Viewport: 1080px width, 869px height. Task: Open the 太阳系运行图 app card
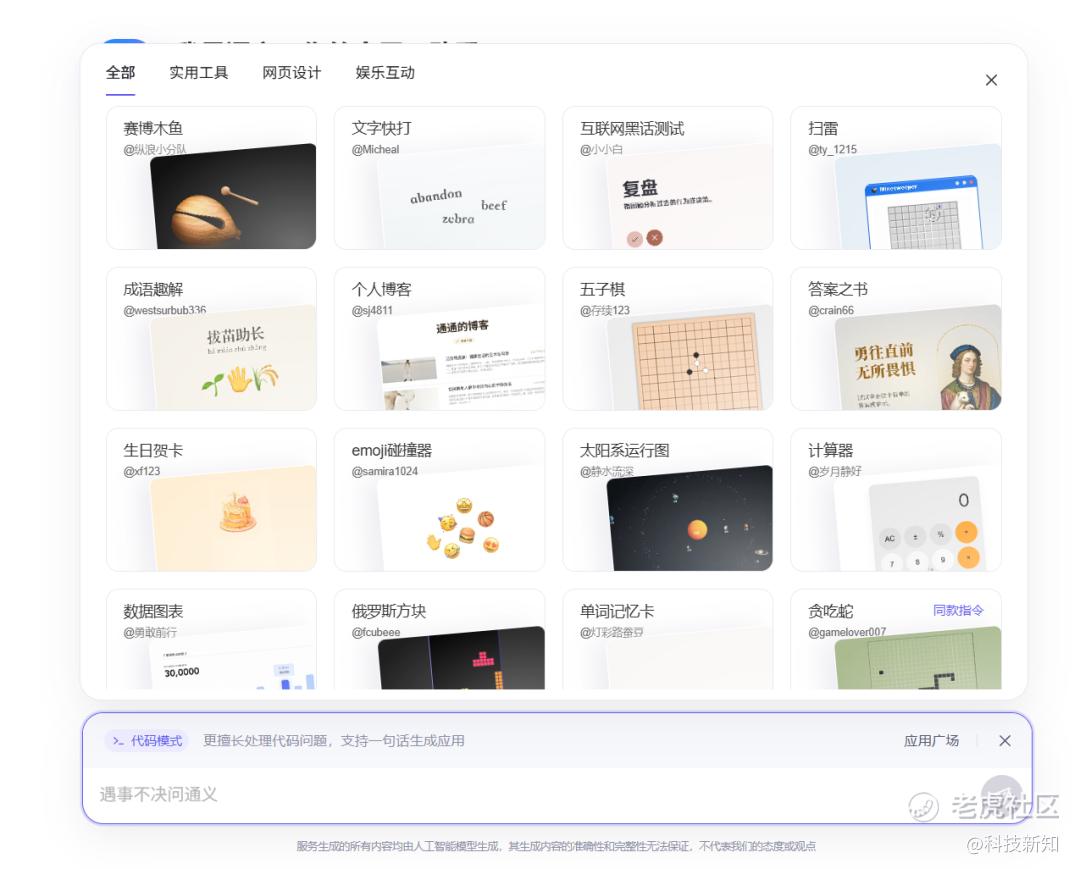pos(667,500)
